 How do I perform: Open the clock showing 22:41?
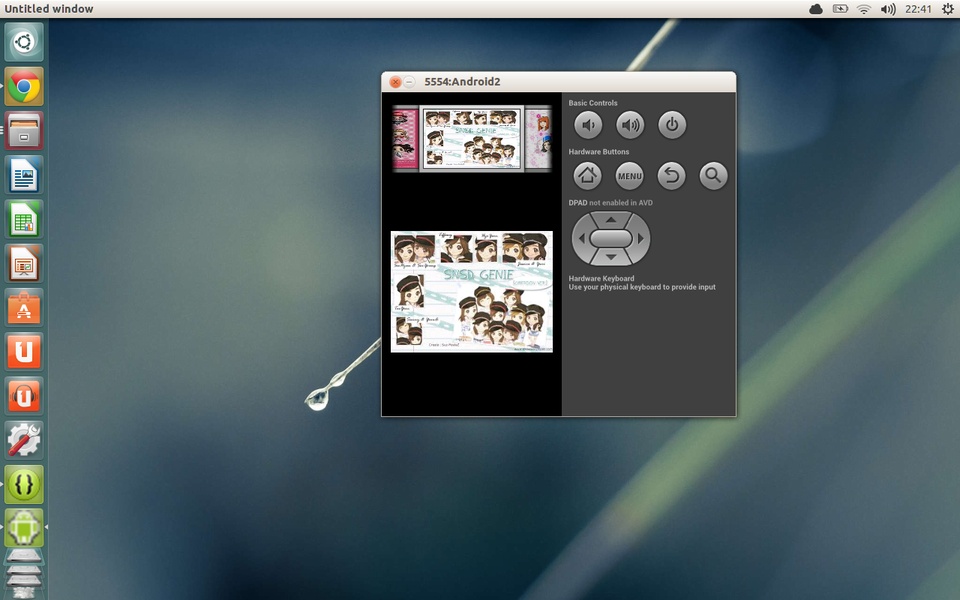pos(918,9)
